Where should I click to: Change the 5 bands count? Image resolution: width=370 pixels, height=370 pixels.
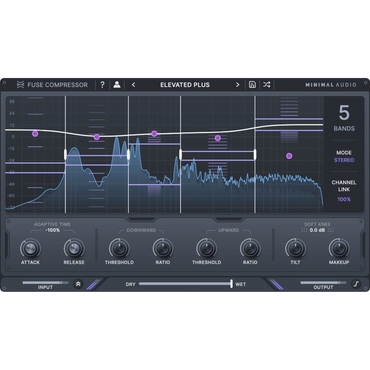[344, 113]
